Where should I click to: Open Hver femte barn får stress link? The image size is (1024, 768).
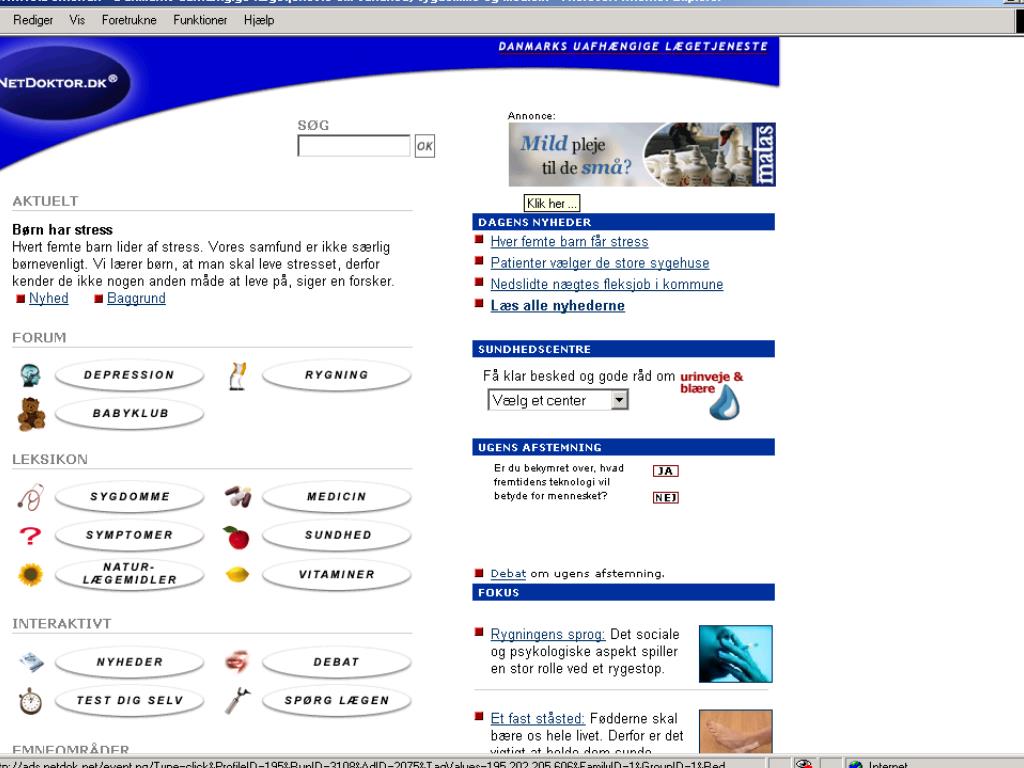point(569,242)
